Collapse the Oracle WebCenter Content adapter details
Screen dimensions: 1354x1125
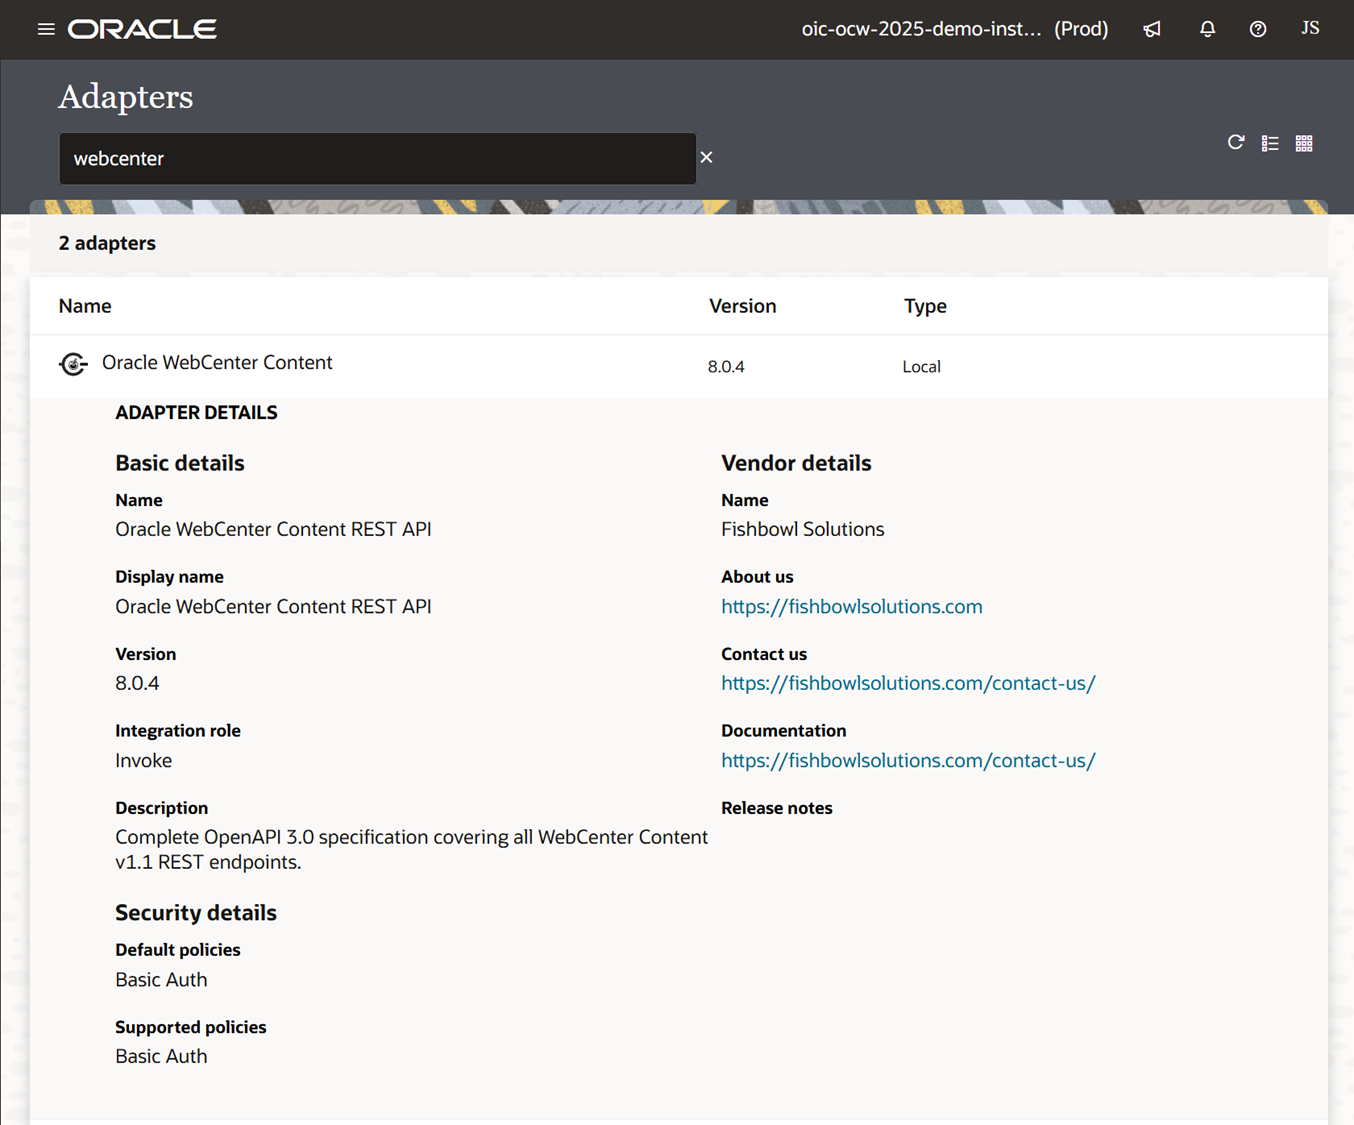click(217, 362)
